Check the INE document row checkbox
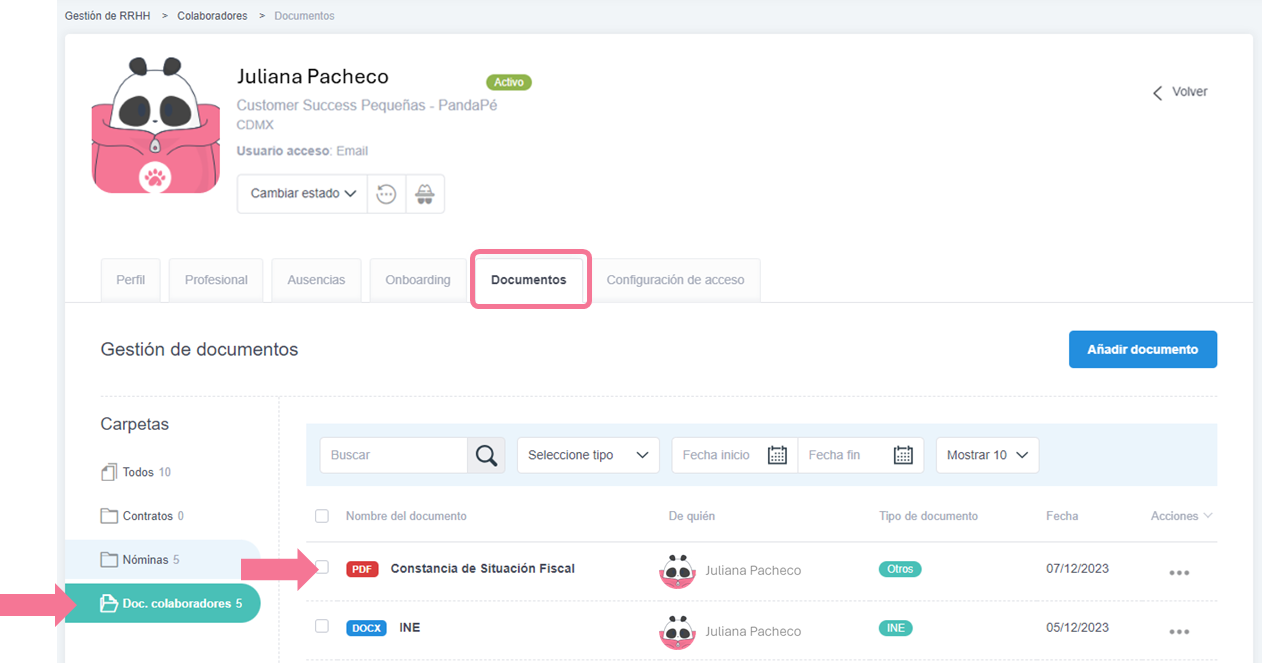 (x=322, y=626)
